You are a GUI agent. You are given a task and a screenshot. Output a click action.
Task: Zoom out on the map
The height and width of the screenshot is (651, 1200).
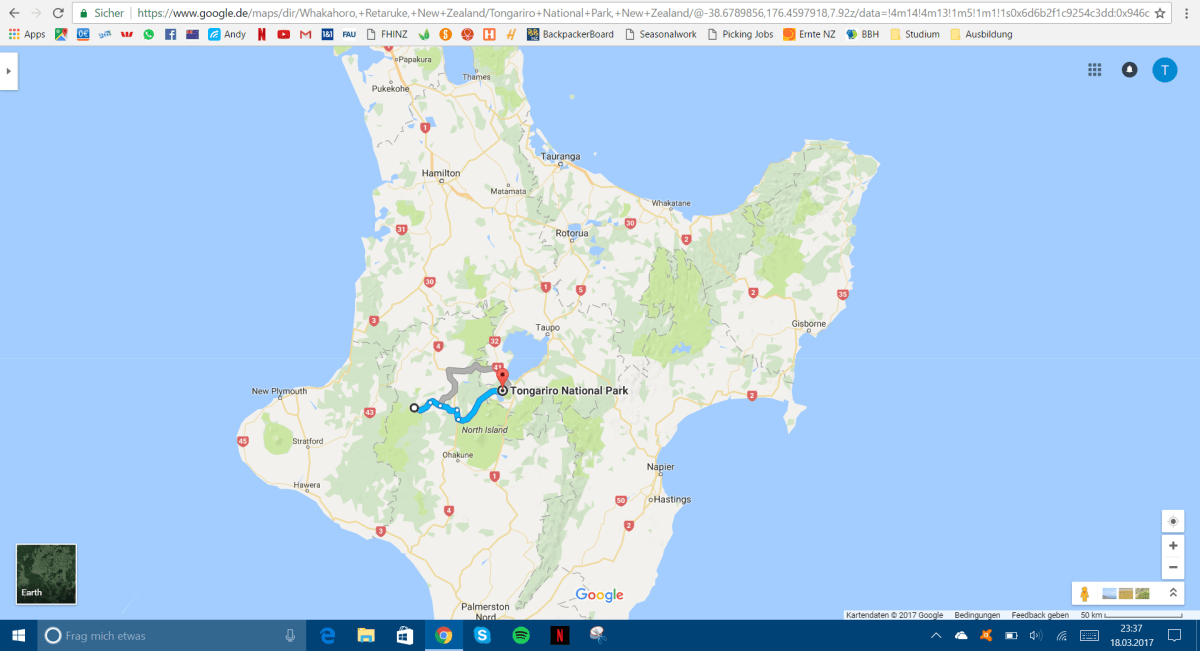click(1173, 567)
